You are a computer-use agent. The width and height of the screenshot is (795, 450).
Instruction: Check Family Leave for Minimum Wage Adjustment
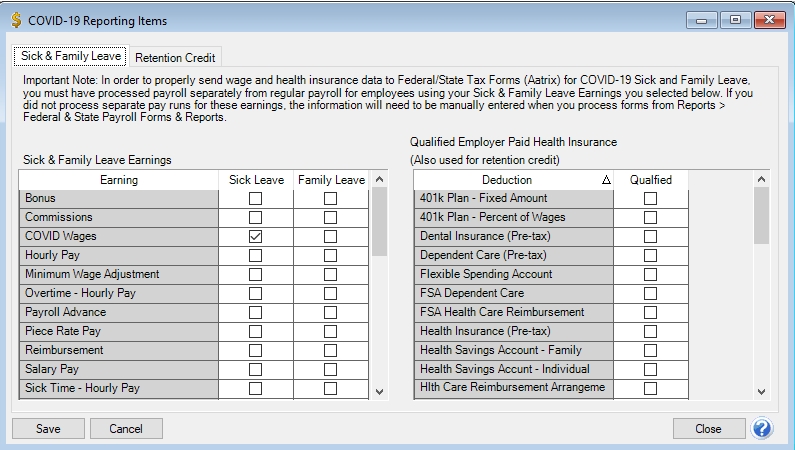coord(331,275)
